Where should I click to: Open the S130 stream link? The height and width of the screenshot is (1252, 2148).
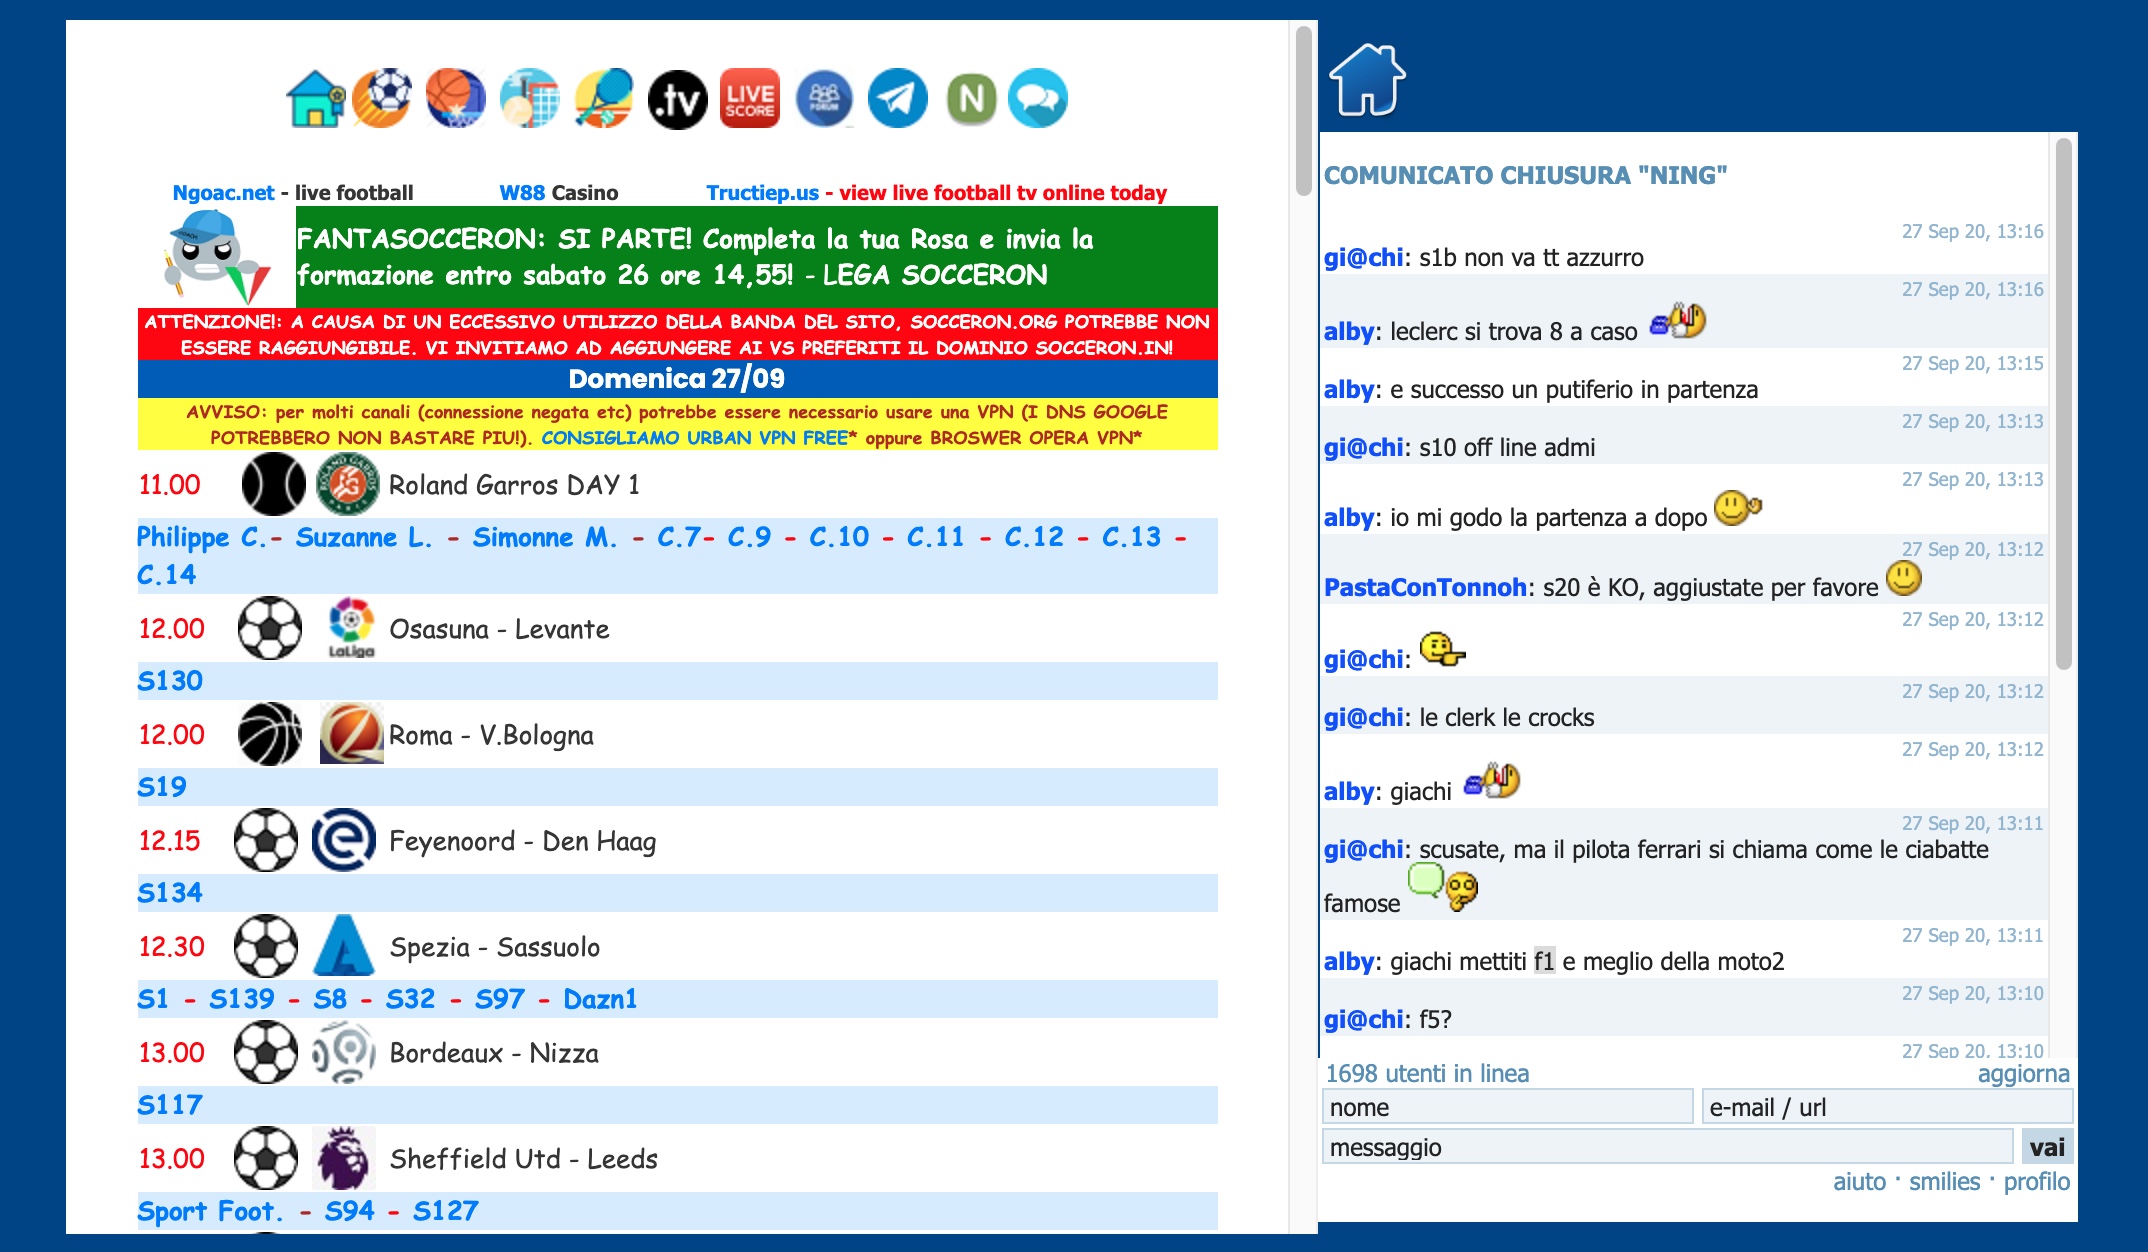(170, 681)
